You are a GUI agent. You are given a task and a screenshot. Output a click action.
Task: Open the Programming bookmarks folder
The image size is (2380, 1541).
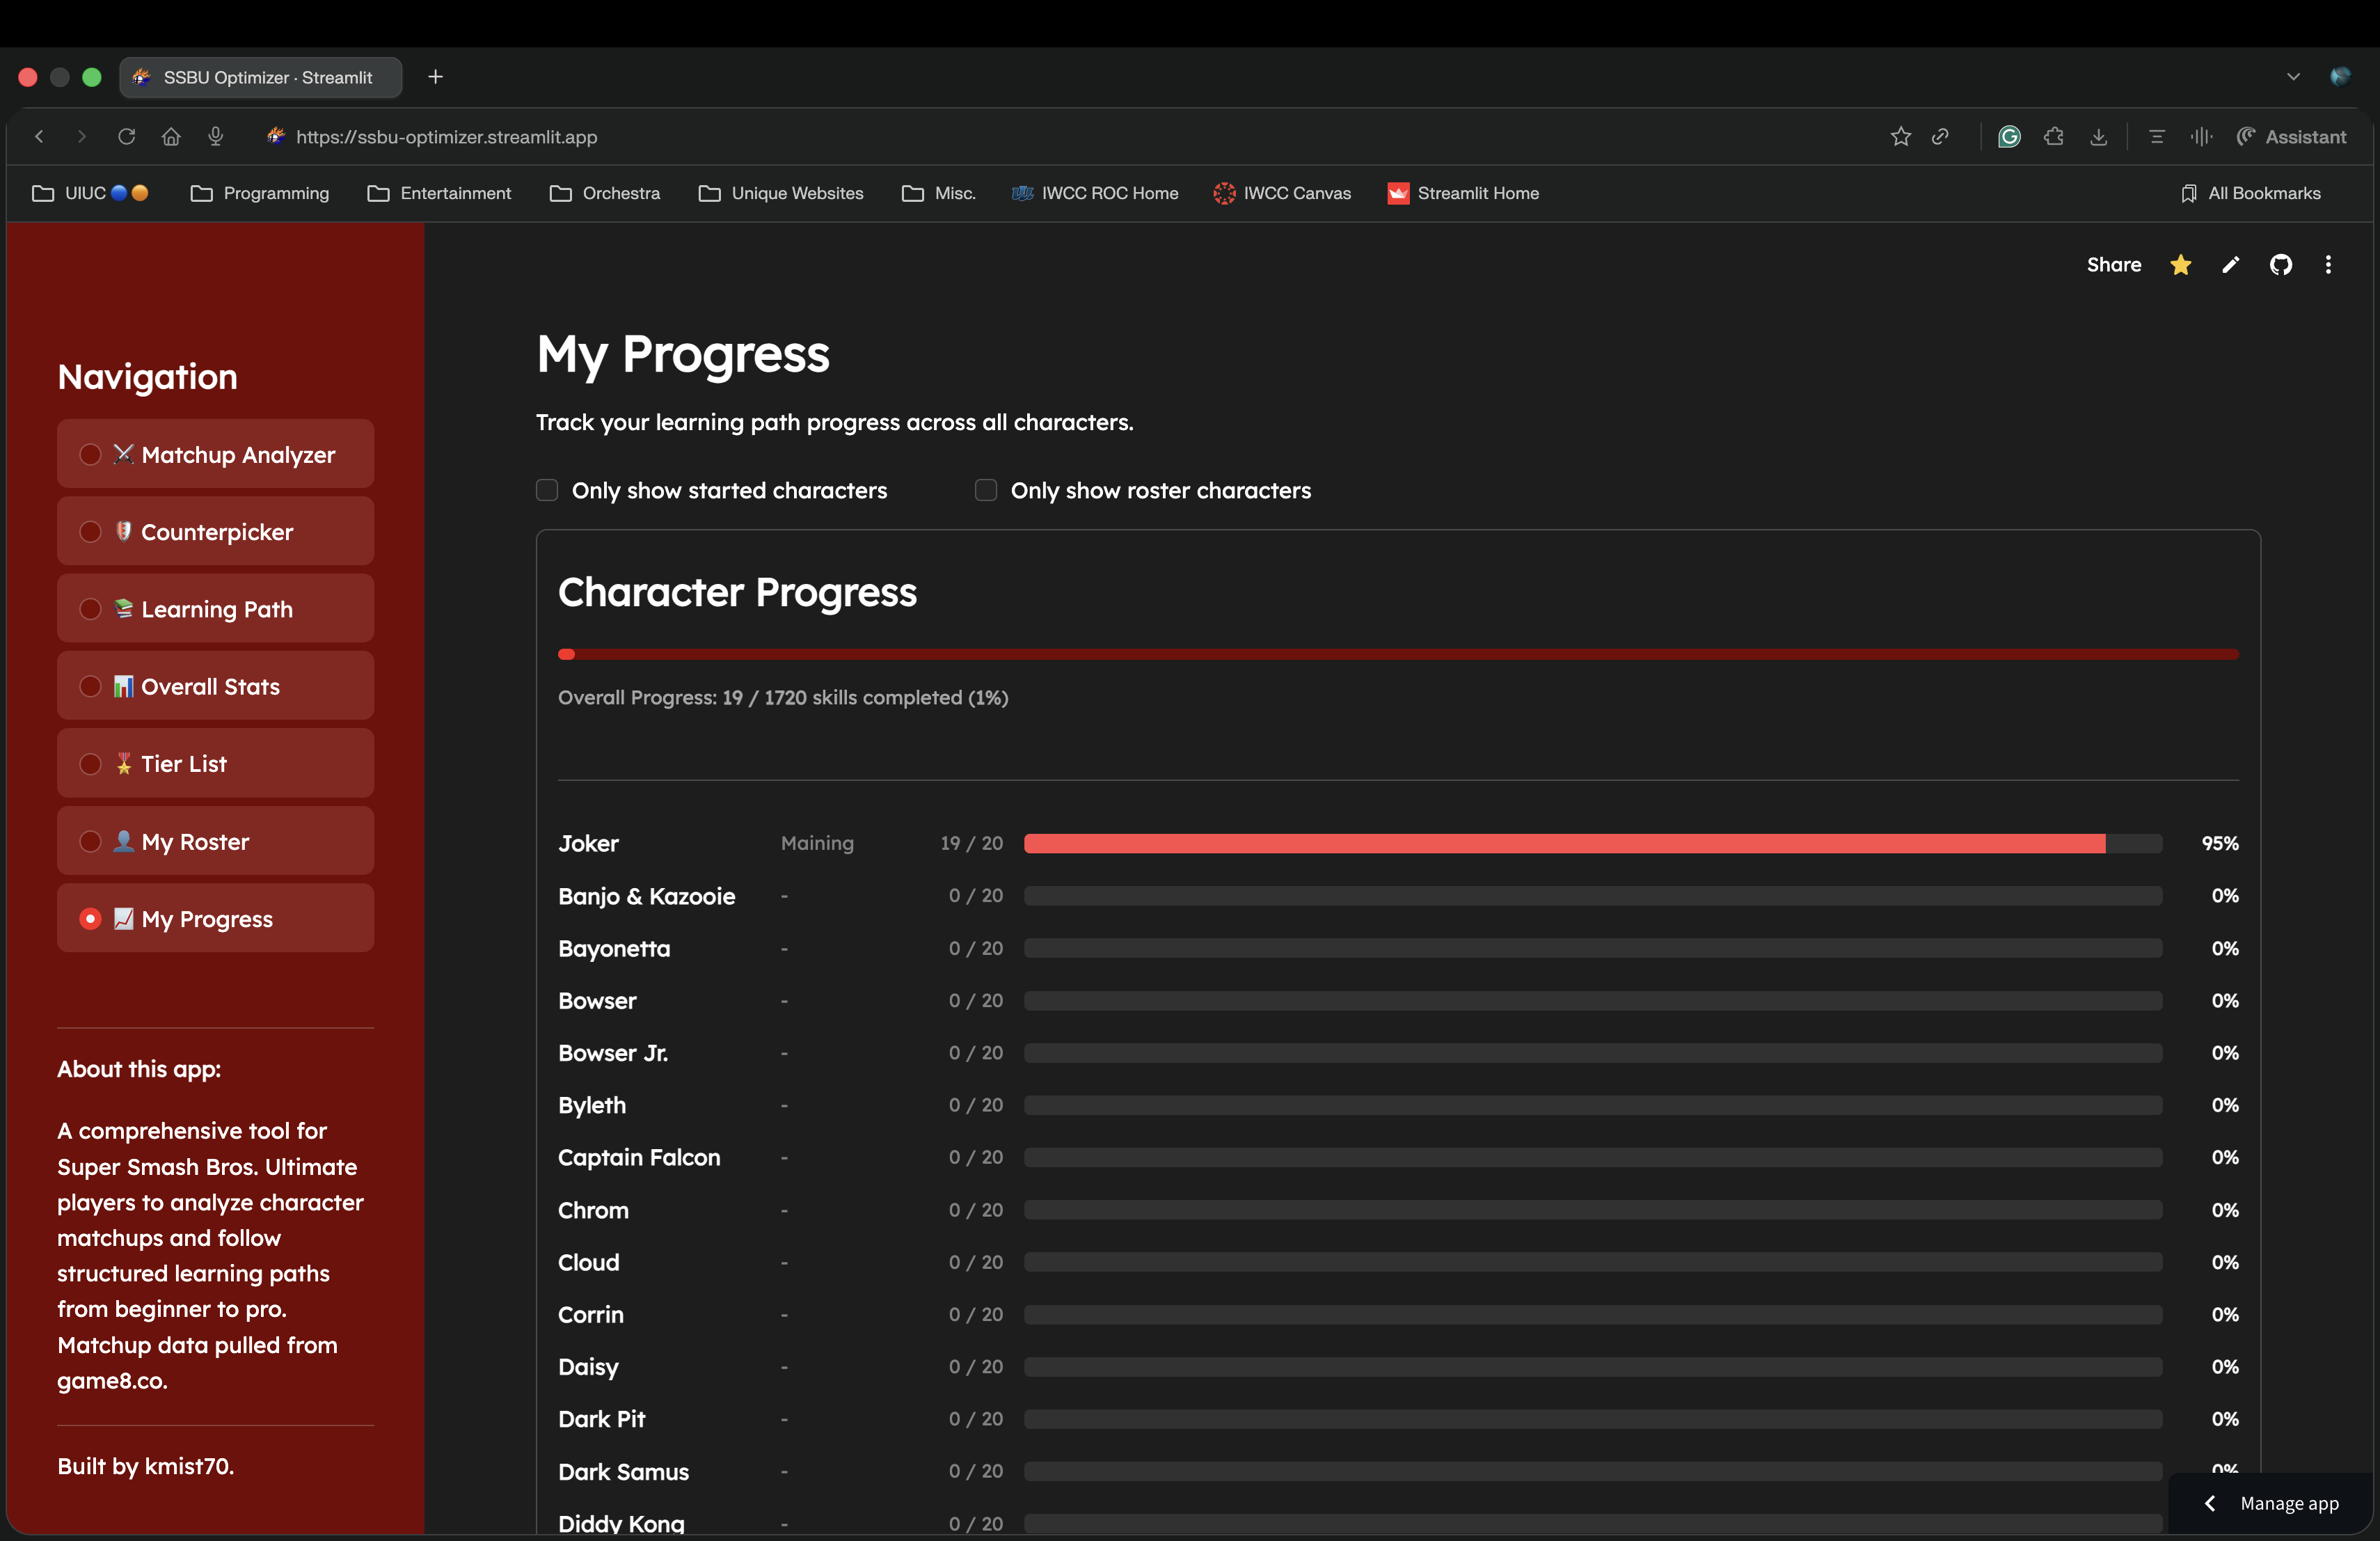[260, 193]
